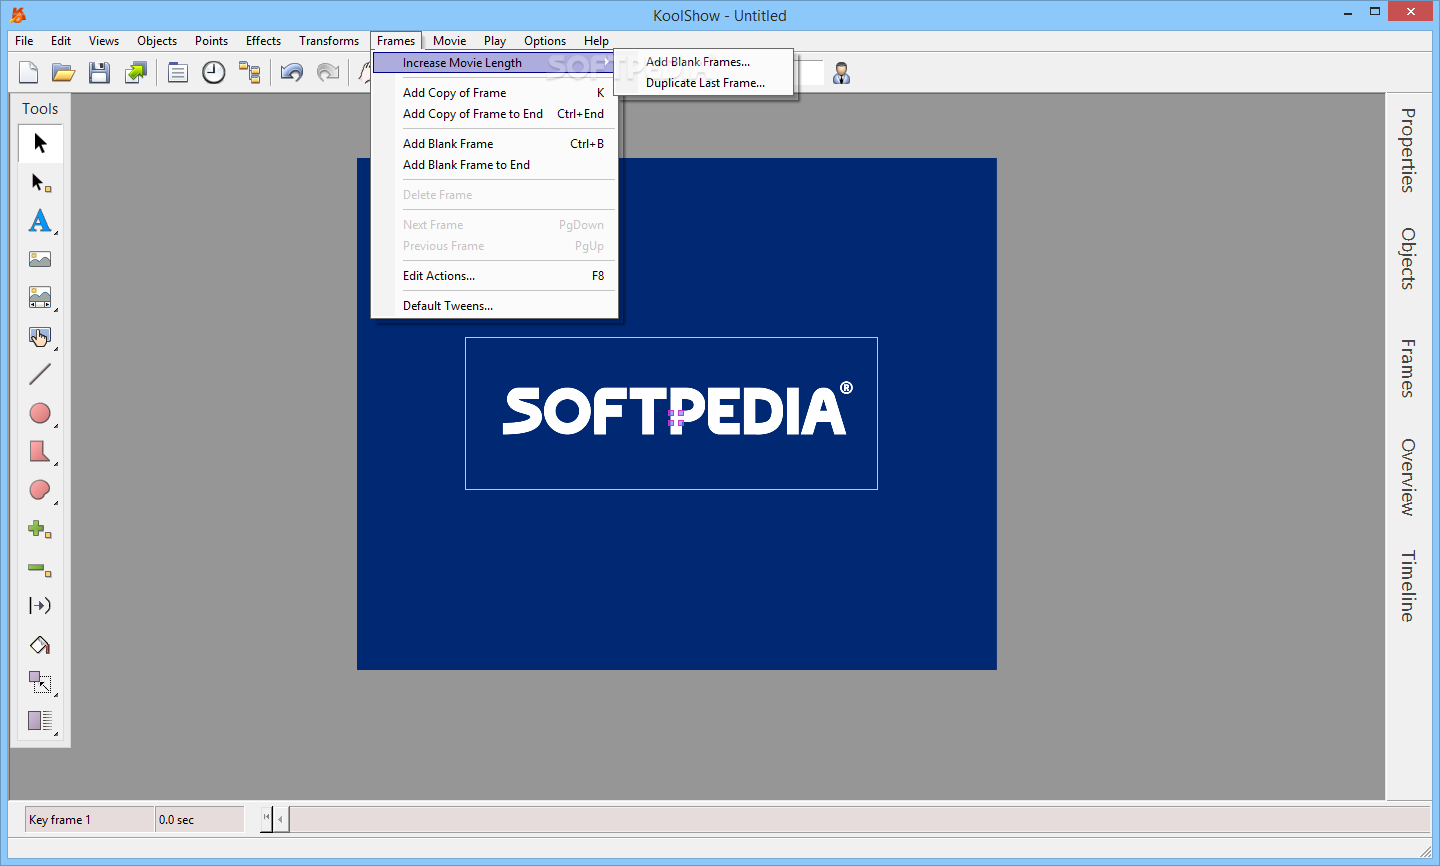1440x866 pixels.
Task: Select the Paint bucket fill tool
Action: point(40,645)
